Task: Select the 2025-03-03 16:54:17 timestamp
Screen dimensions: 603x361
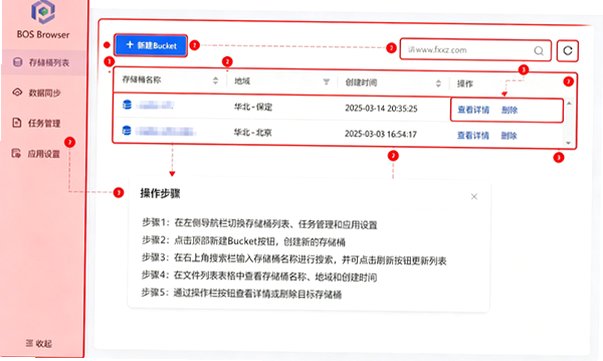Action: 381,134
